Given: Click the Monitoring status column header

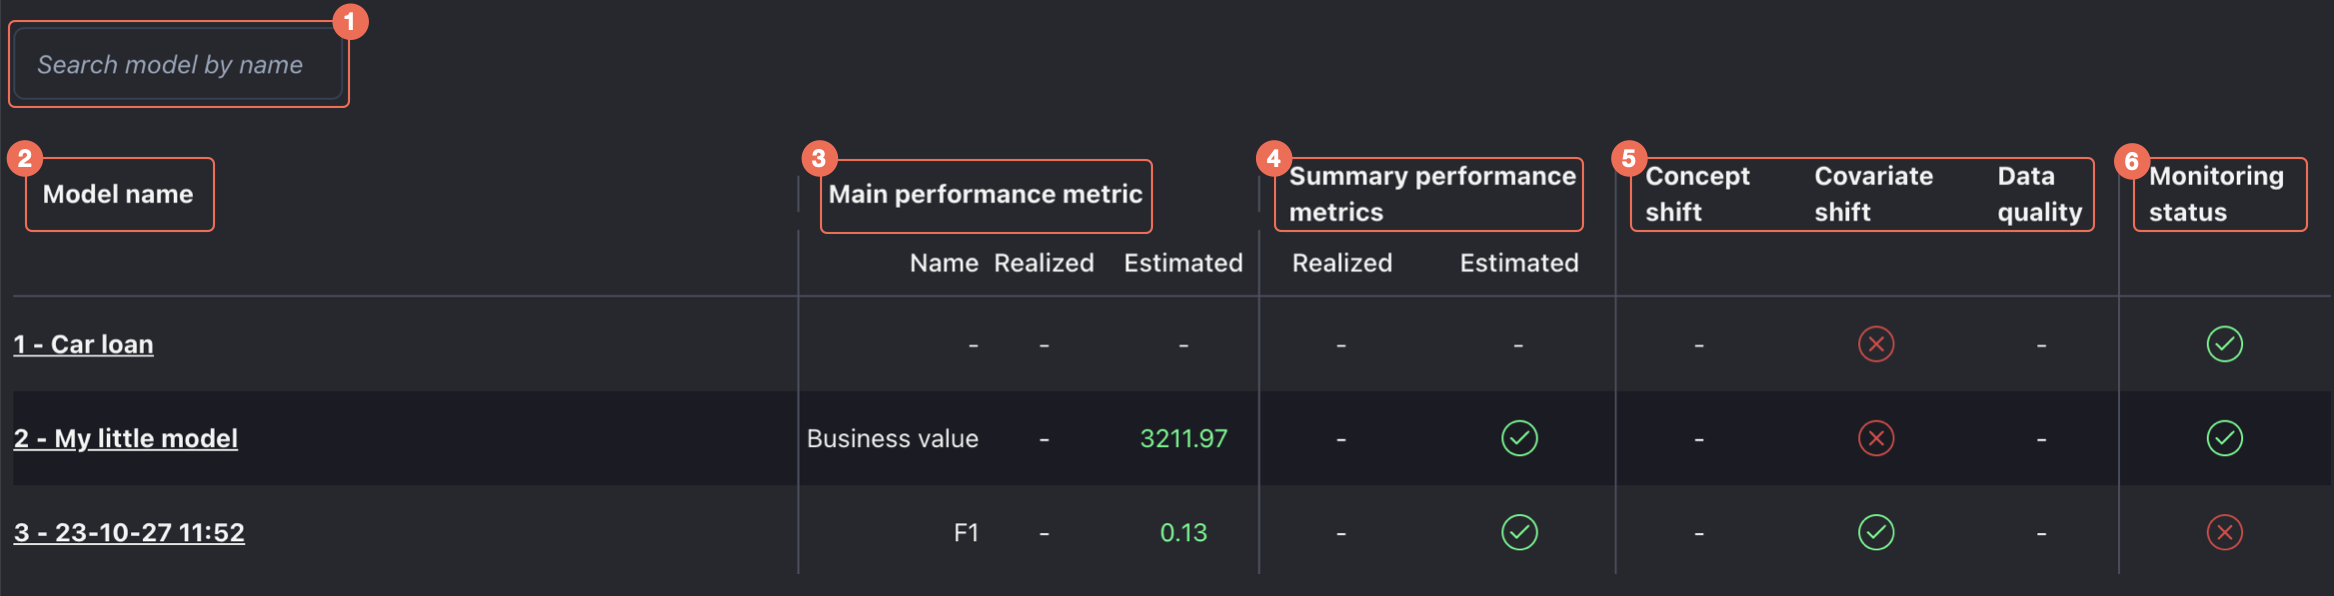Looking at the screenshot, I should [2216, 194].
